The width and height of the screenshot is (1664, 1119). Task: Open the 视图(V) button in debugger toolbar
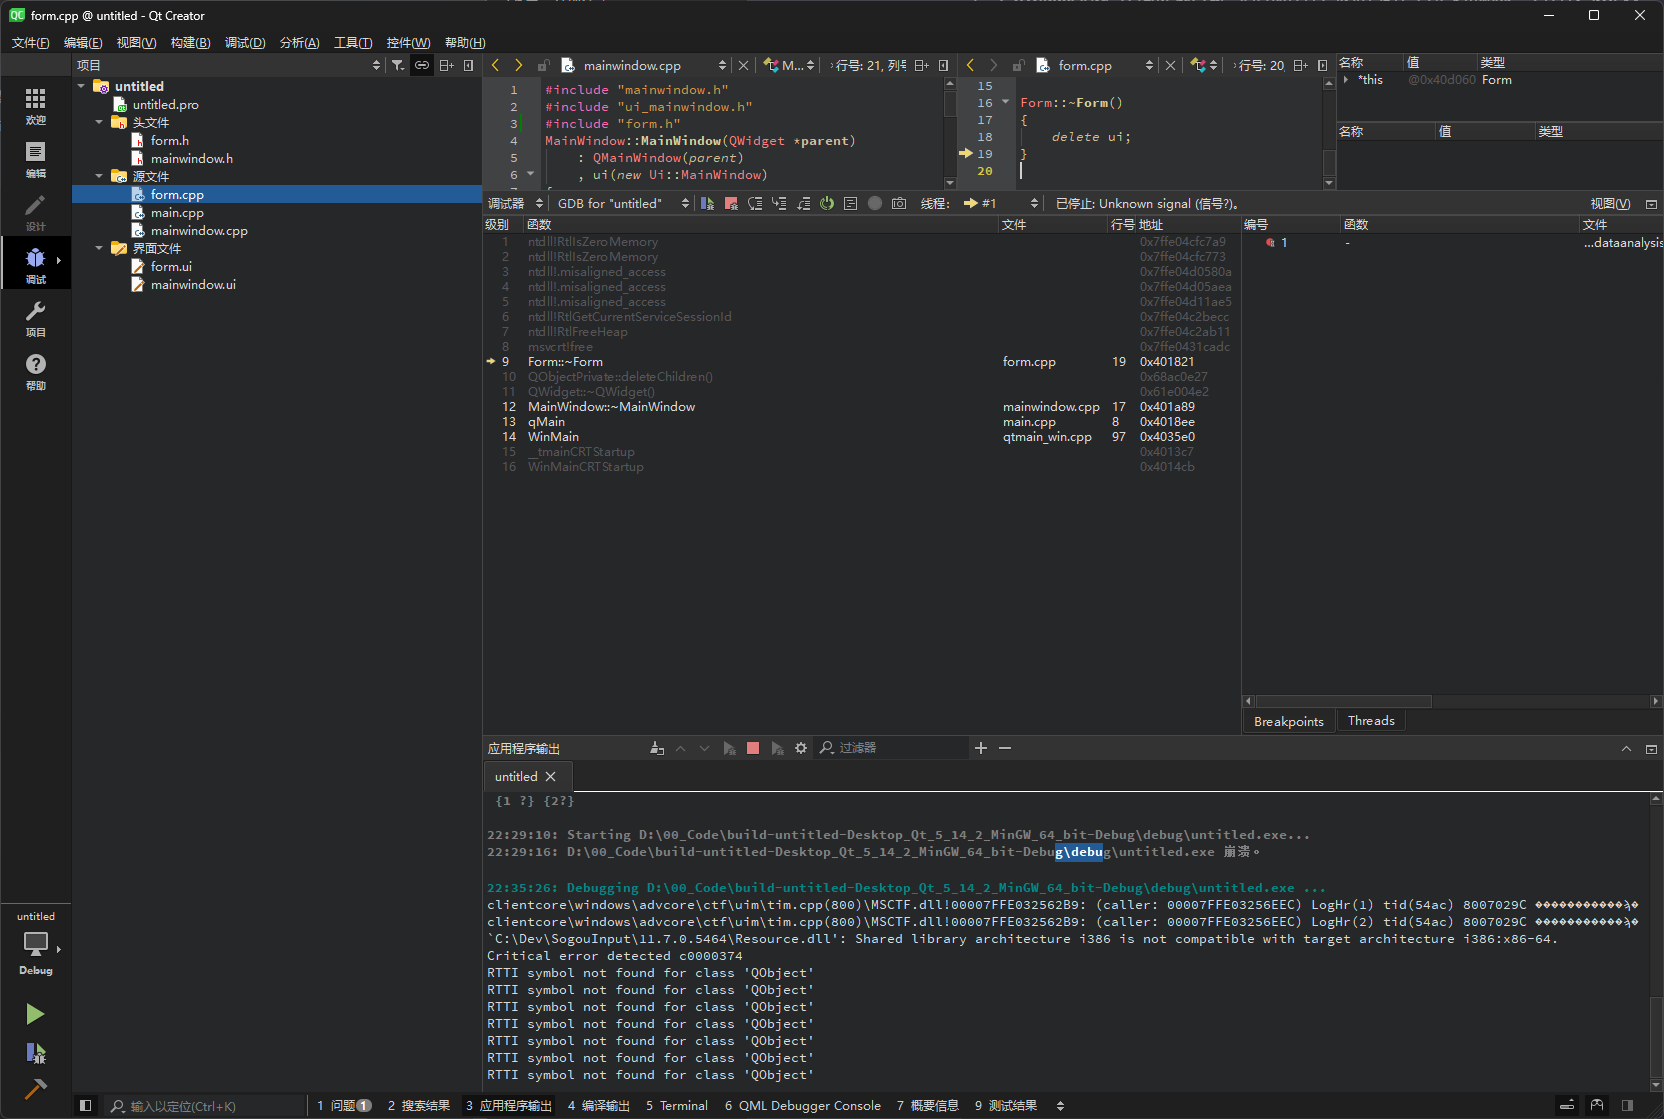pyautogui.click(x=1609, y=203)
